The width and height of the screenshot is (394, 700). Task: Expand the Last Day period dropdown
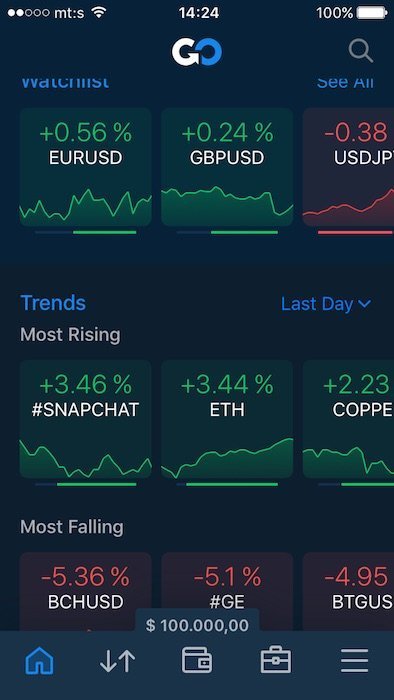tap(326, 304)
